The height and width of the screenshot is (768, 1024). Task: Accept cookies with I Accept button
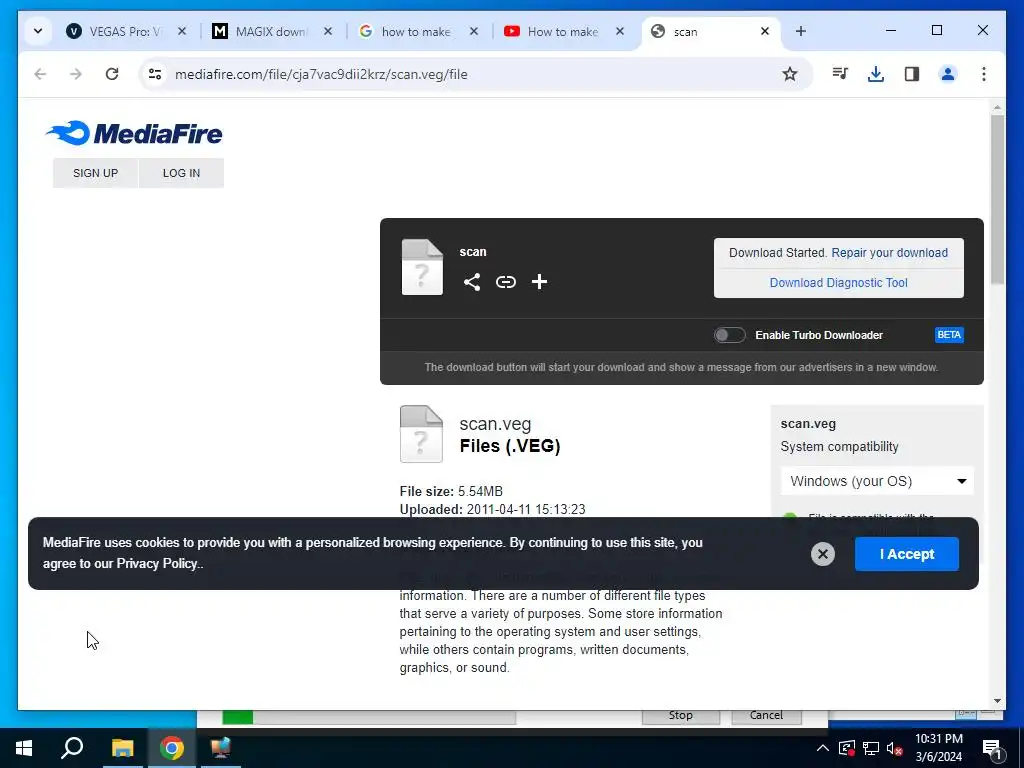pos(906,554)
